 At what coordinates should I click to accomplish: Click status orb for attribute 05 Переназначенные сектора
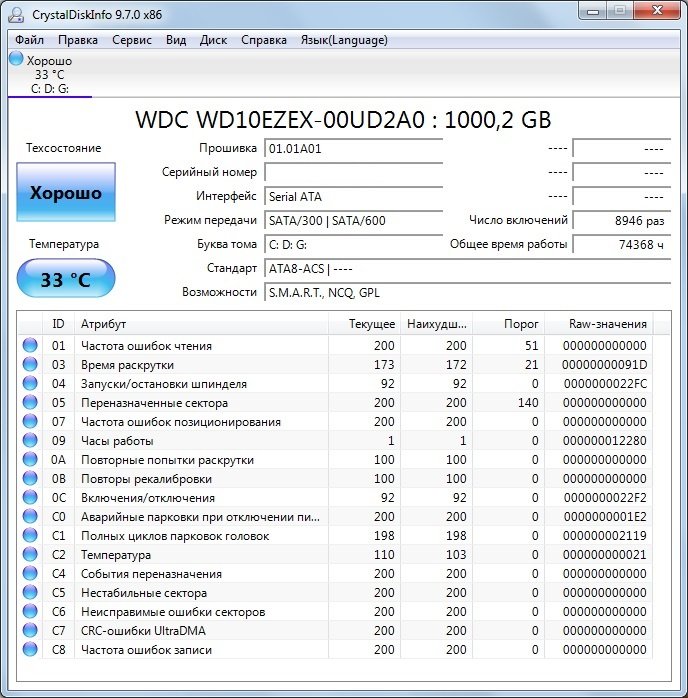pos(30,403)
